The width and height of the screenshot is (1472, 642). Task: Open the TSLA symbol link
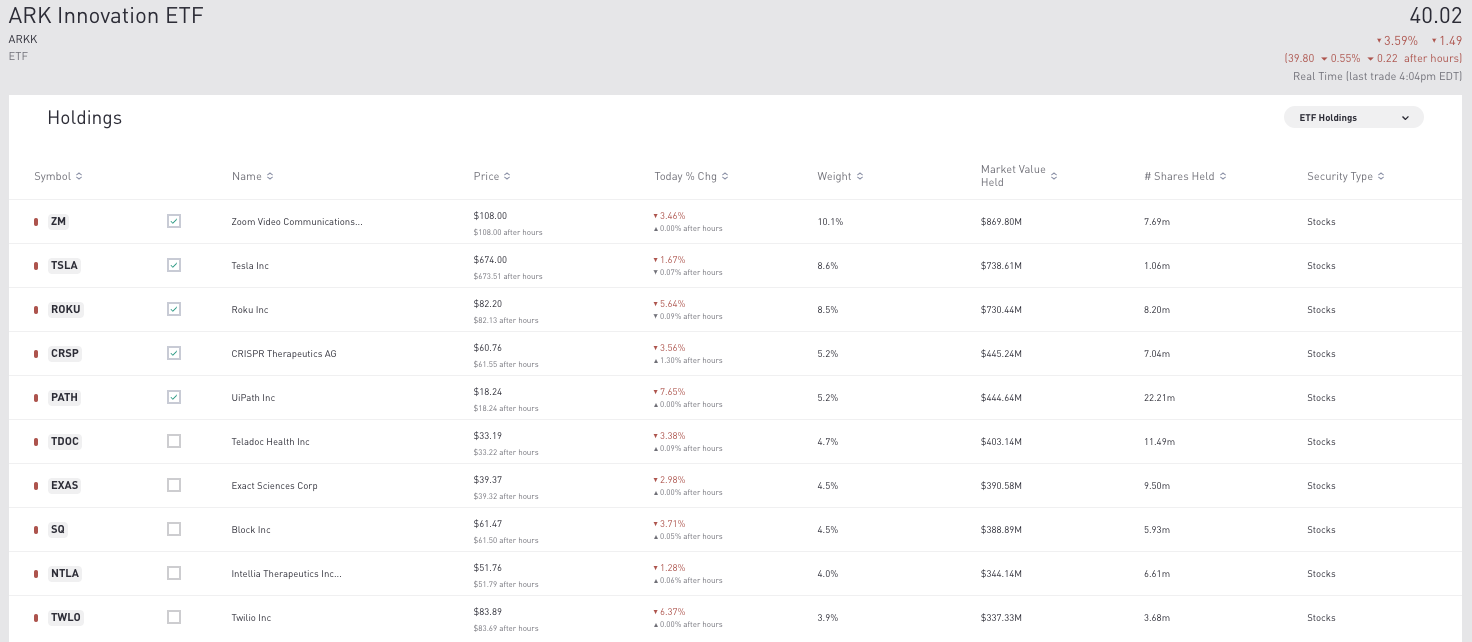64,266
